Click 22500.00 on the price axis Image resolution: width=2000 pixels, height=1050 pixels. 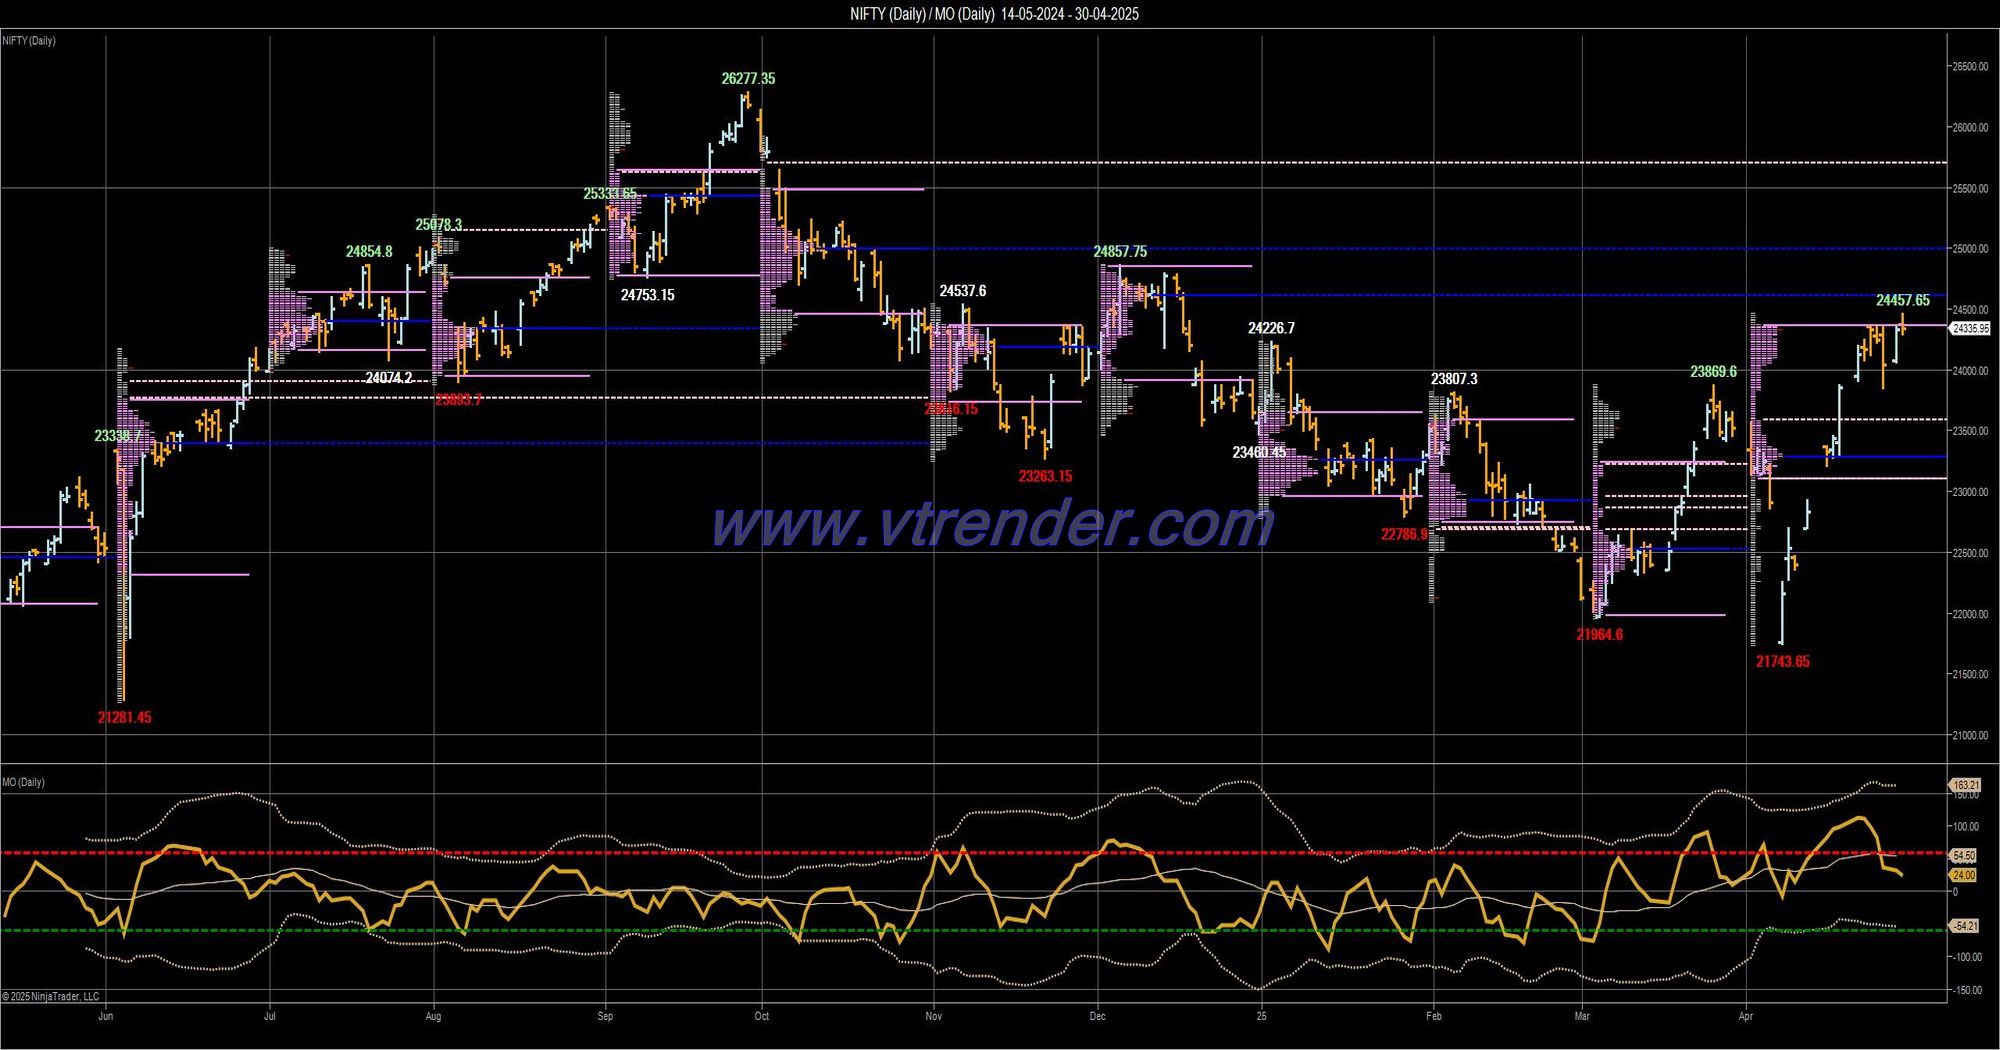point(1970,553)
